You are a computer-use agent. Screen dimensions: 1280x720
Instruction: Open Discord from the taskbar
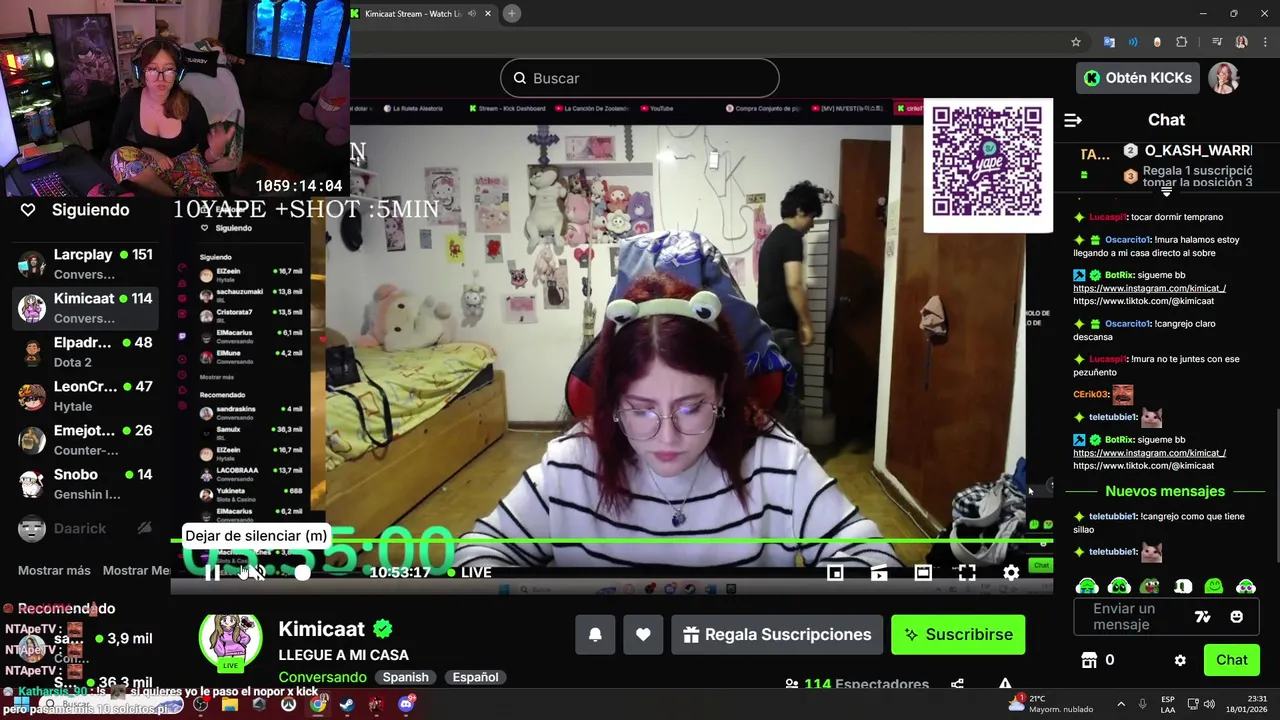[406, 704]
